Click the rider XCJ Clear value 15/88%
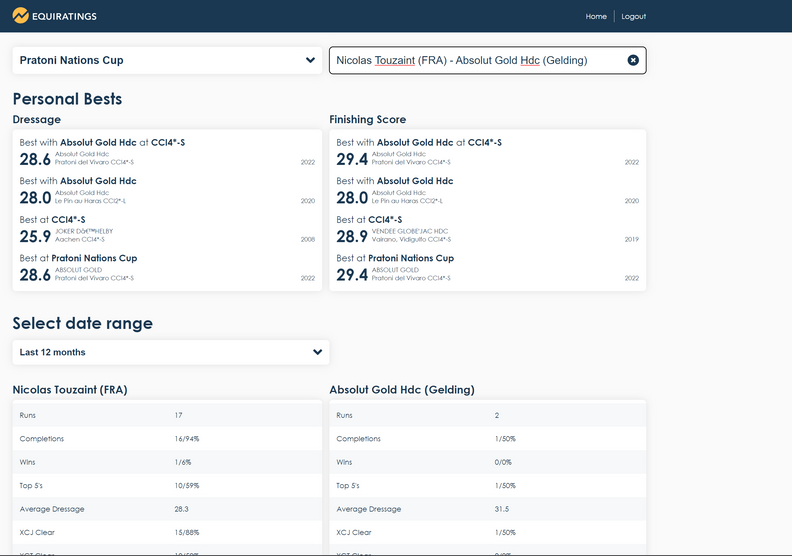Screen dimensions: 792x556 click(x=187, y=532)
